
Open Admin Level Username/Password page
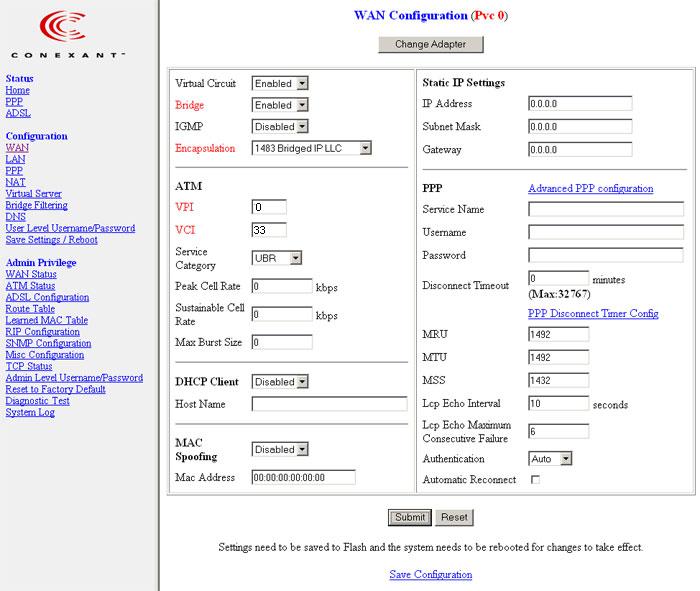(x=74, y=378)
